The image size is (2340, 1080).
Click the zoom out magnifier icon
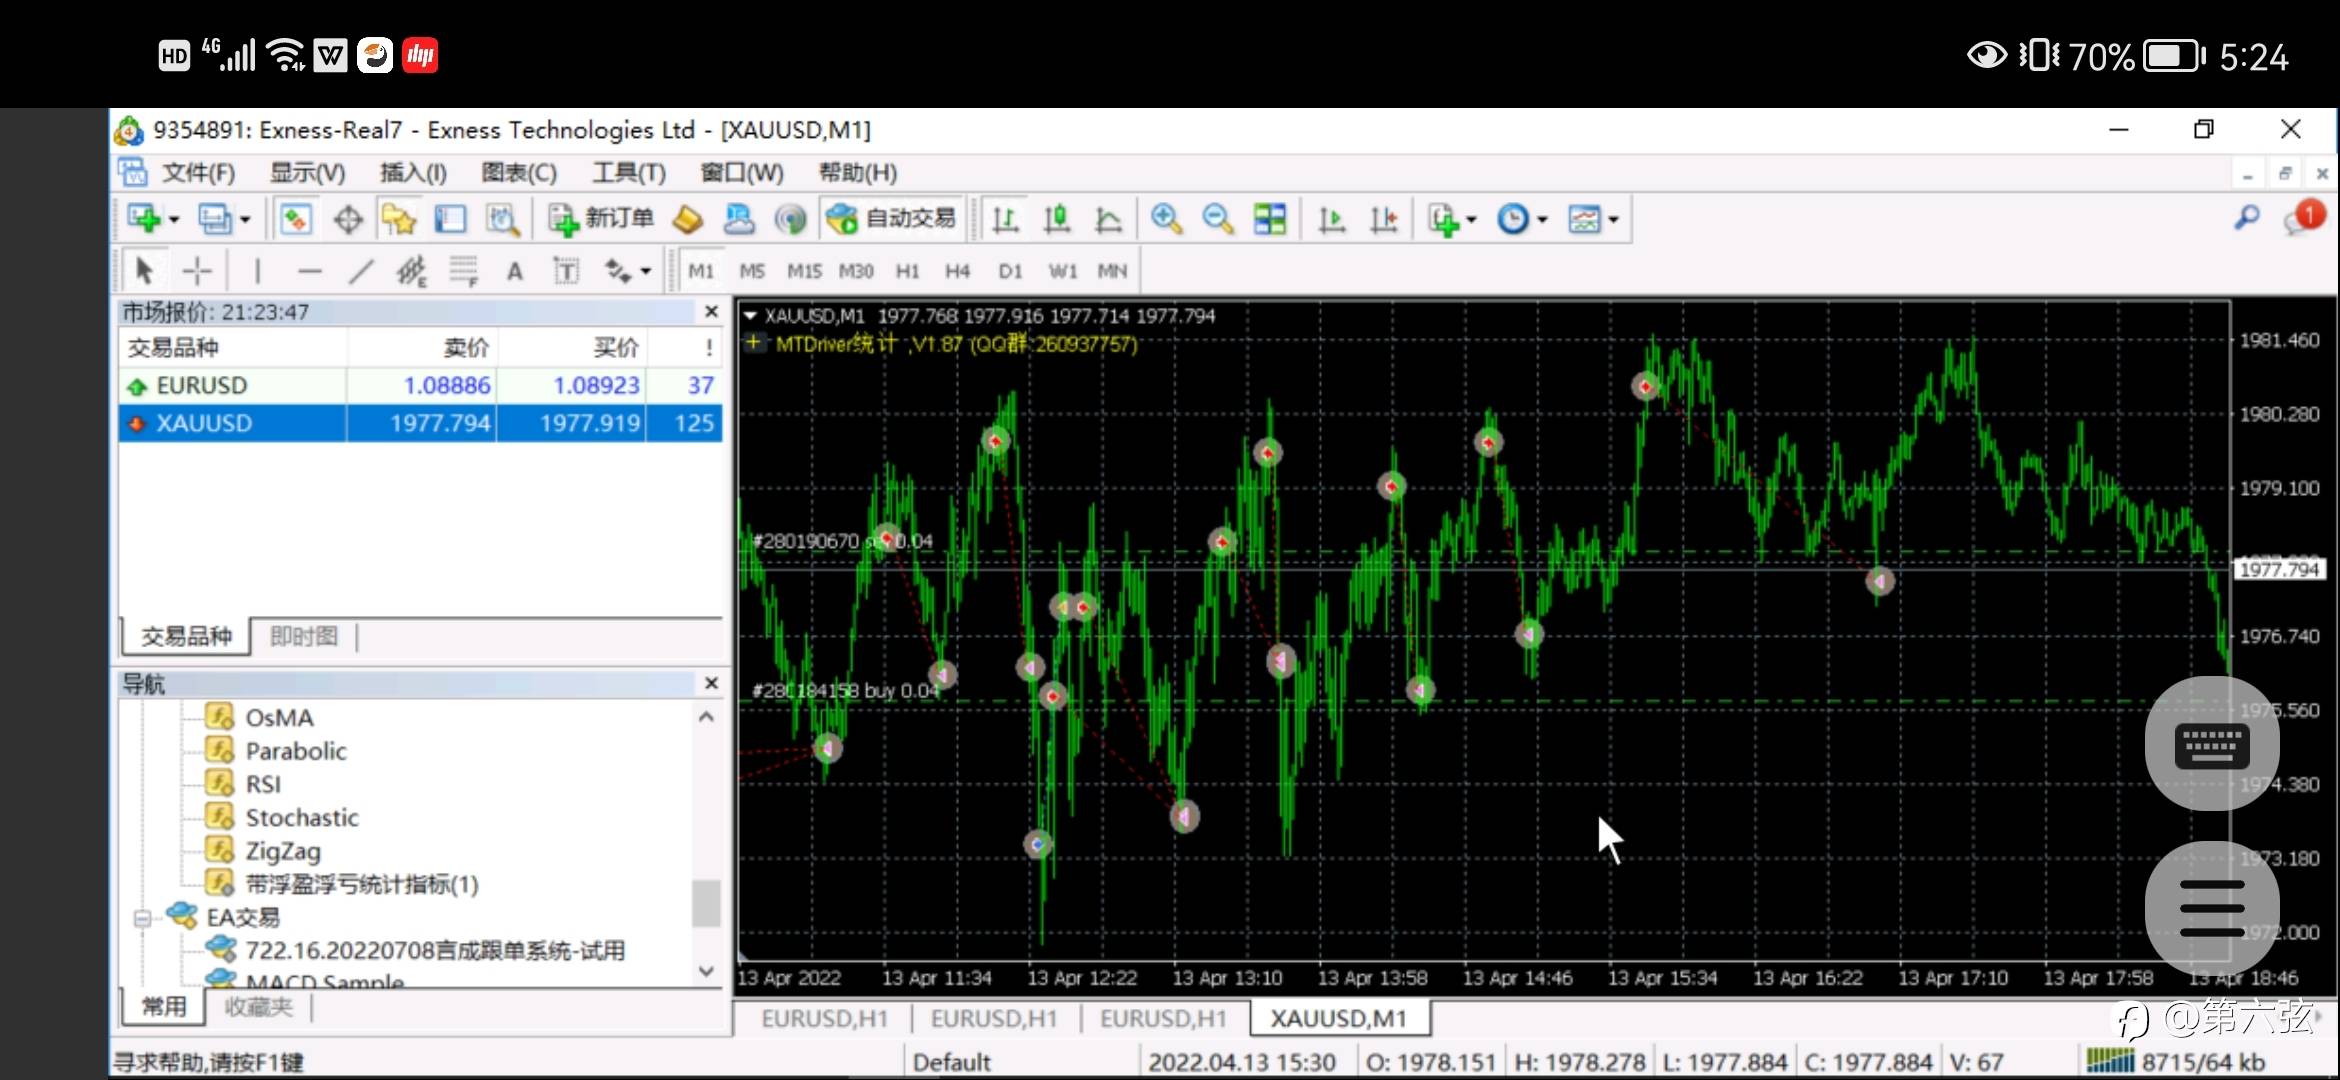pos(1217,219)
